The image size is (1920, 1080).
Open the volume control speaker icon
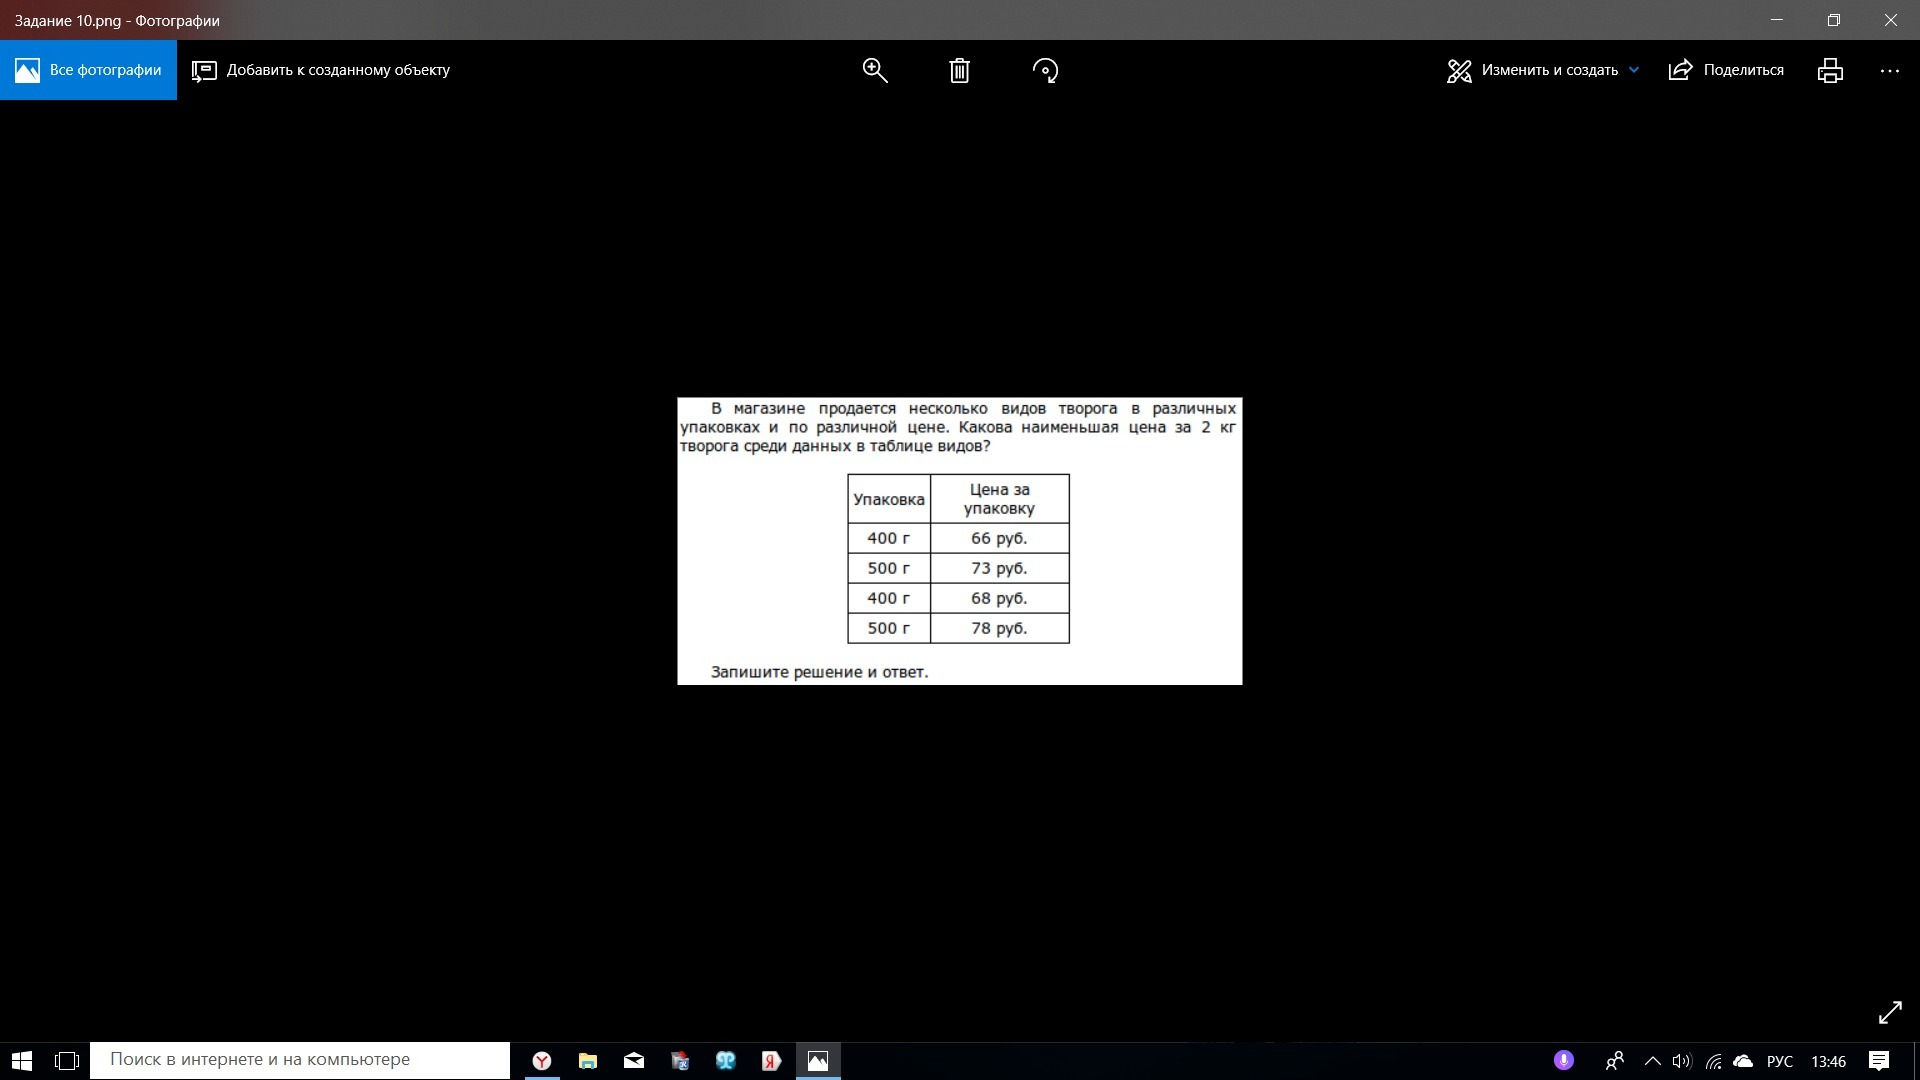1681,1061
